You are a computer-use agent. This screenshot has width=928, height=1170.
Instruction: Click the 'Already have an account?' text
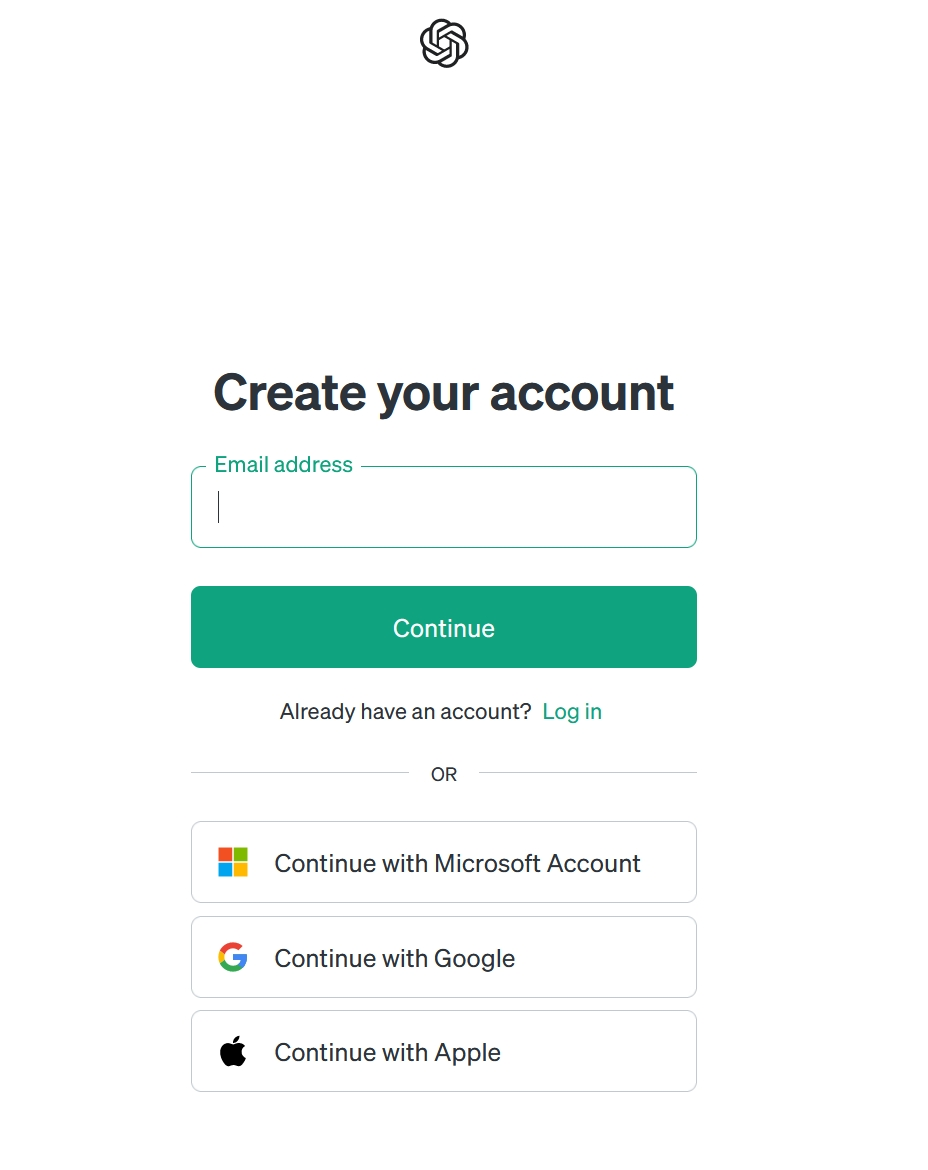click(x=405, y=712)
